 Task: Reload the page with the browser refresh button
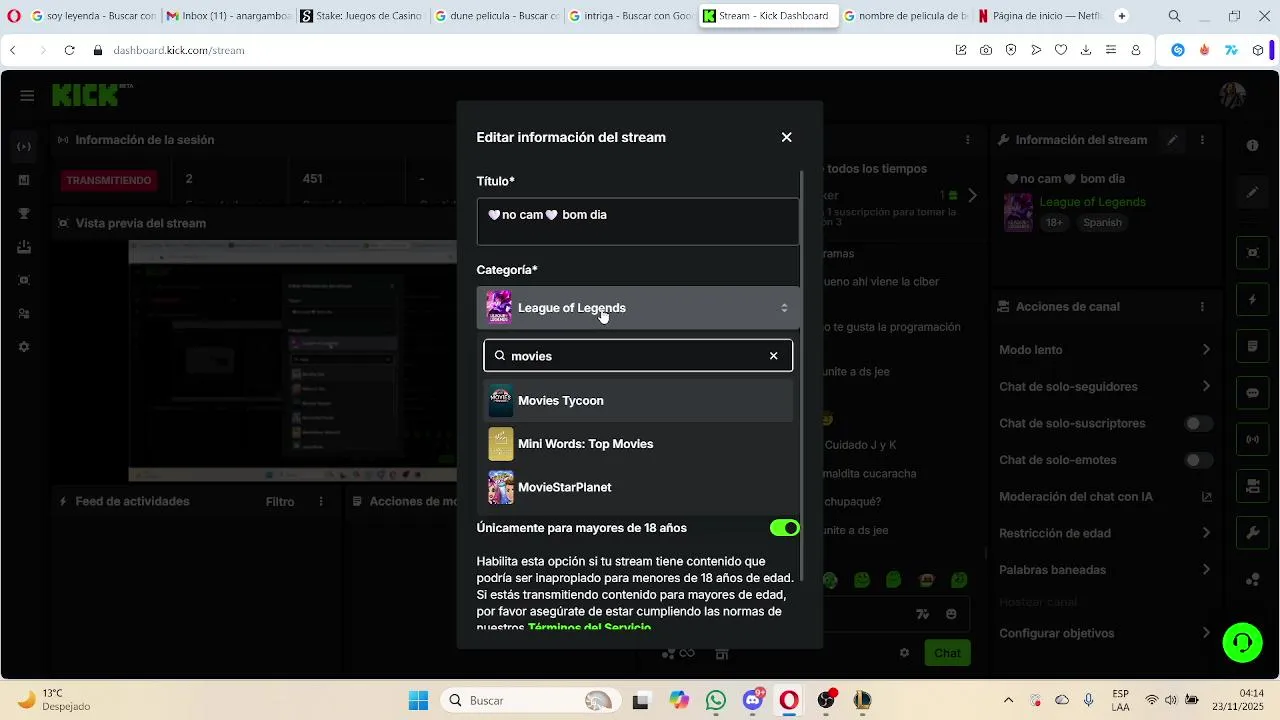(x=69, y=50)
